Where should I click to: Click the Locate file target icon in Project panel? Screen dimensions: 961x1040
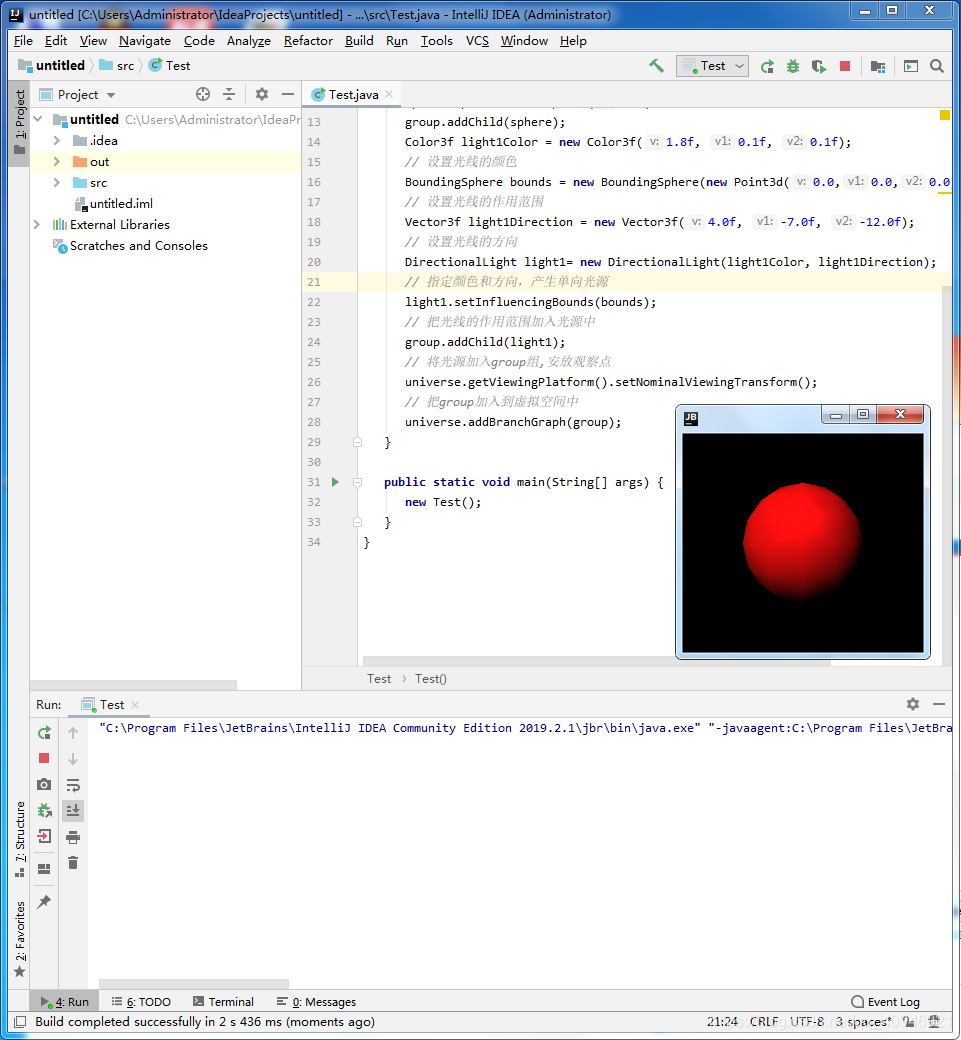click(203, 94)
